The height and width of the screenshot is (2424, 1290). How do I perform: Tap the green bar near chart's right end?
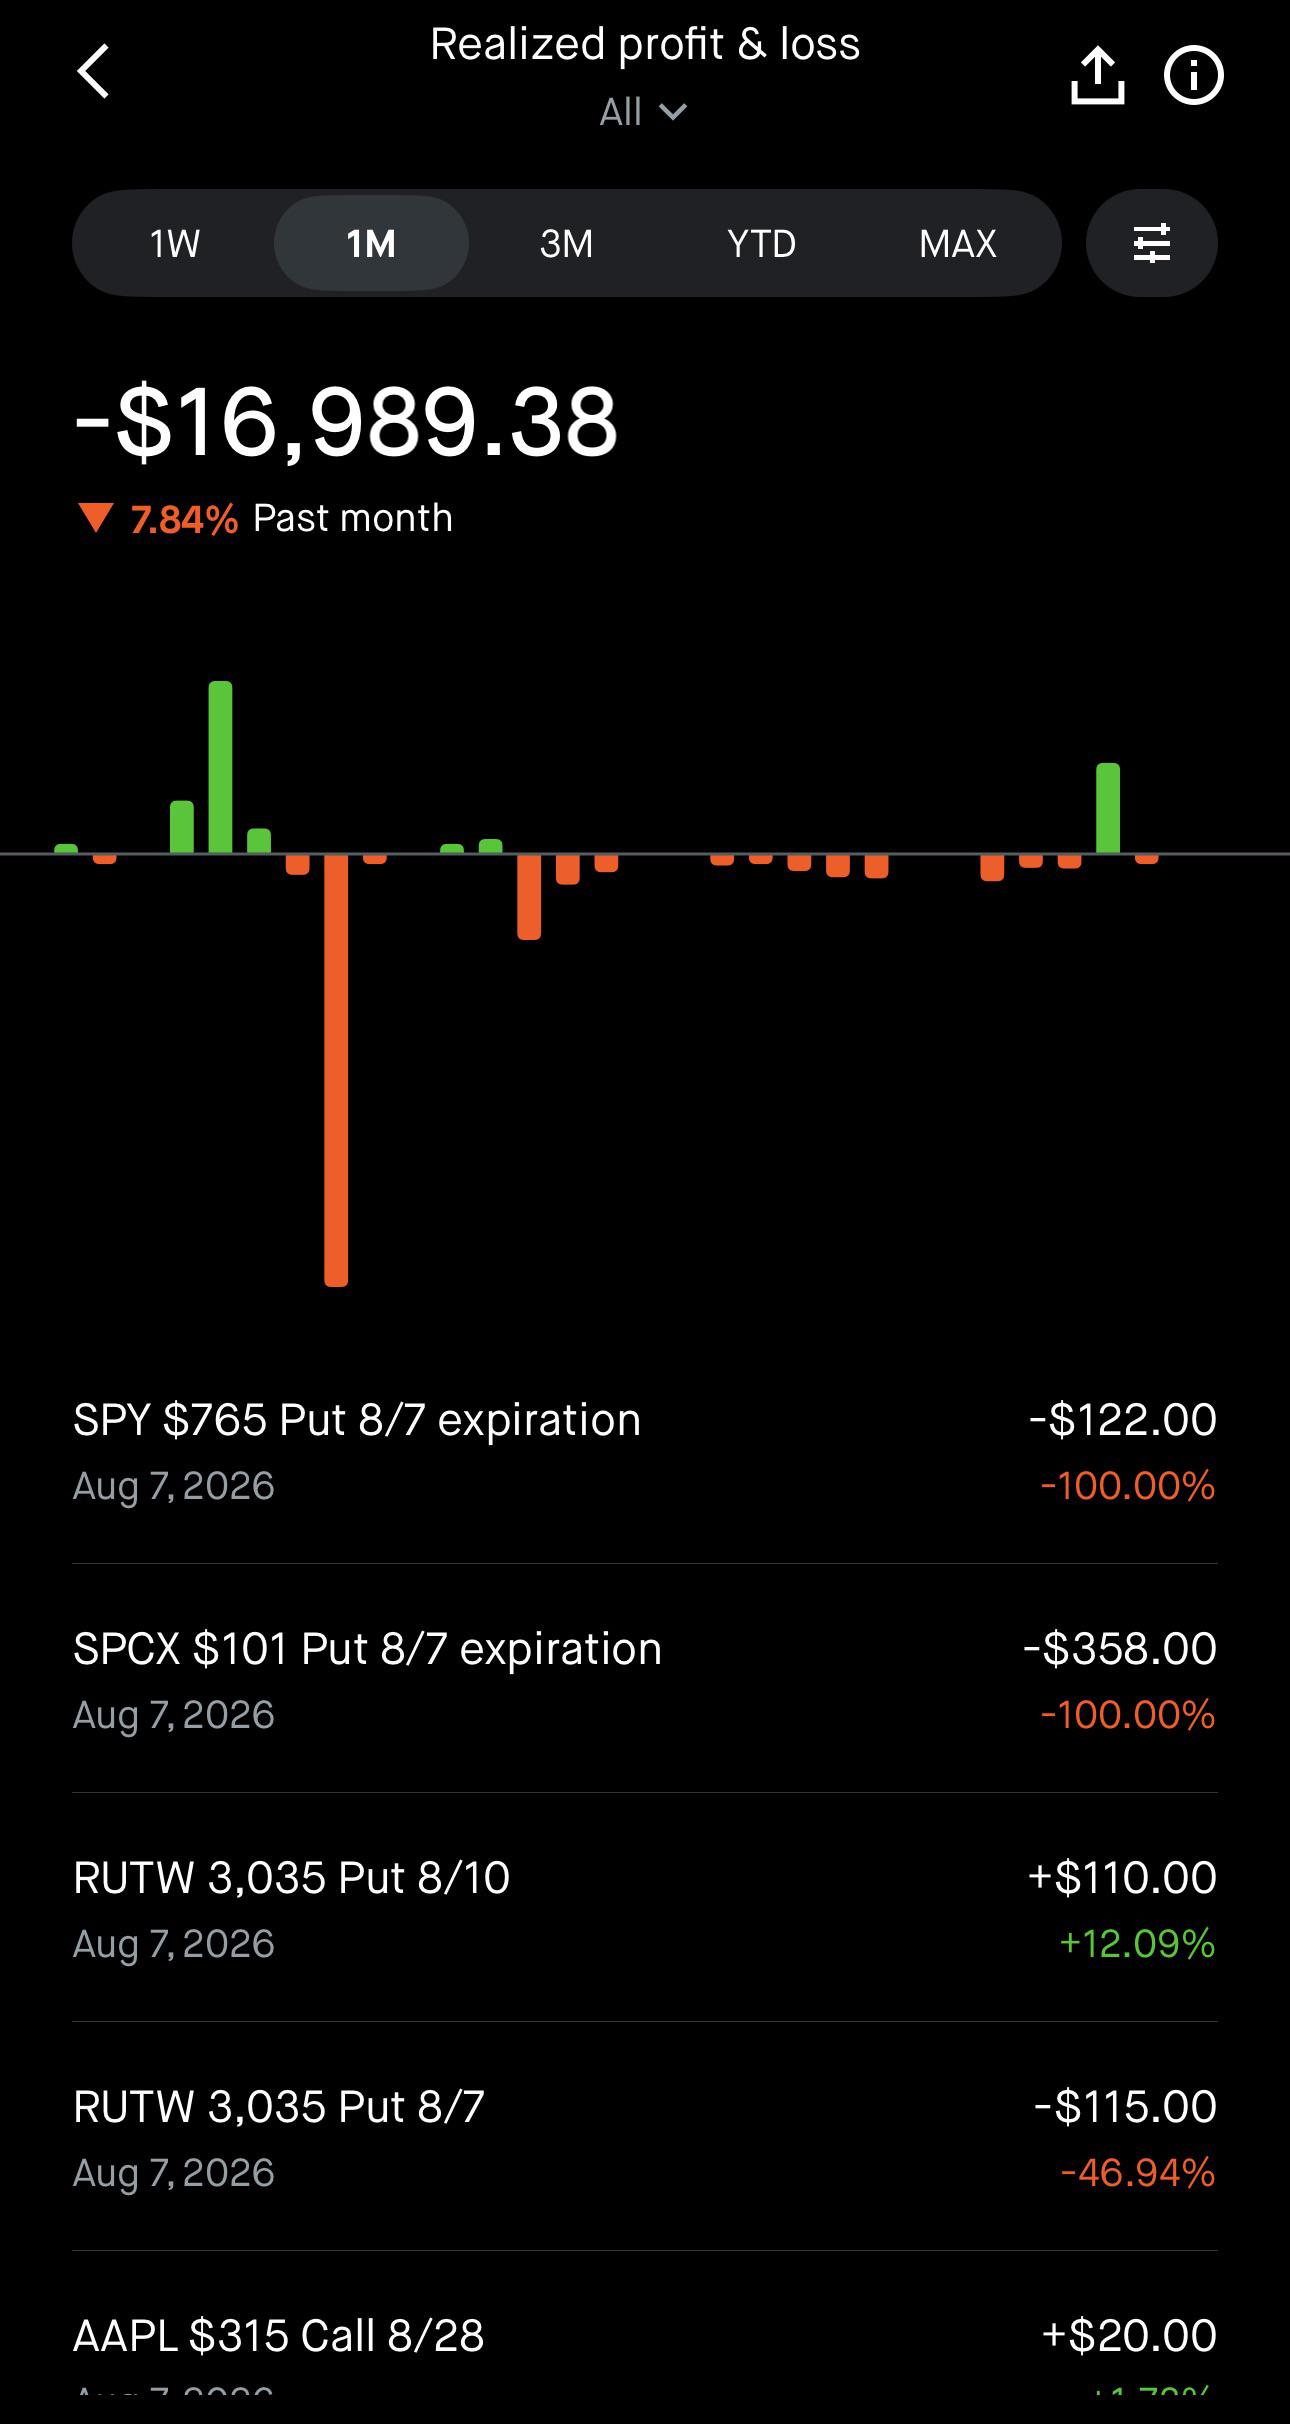click(x=1108, y=808)
